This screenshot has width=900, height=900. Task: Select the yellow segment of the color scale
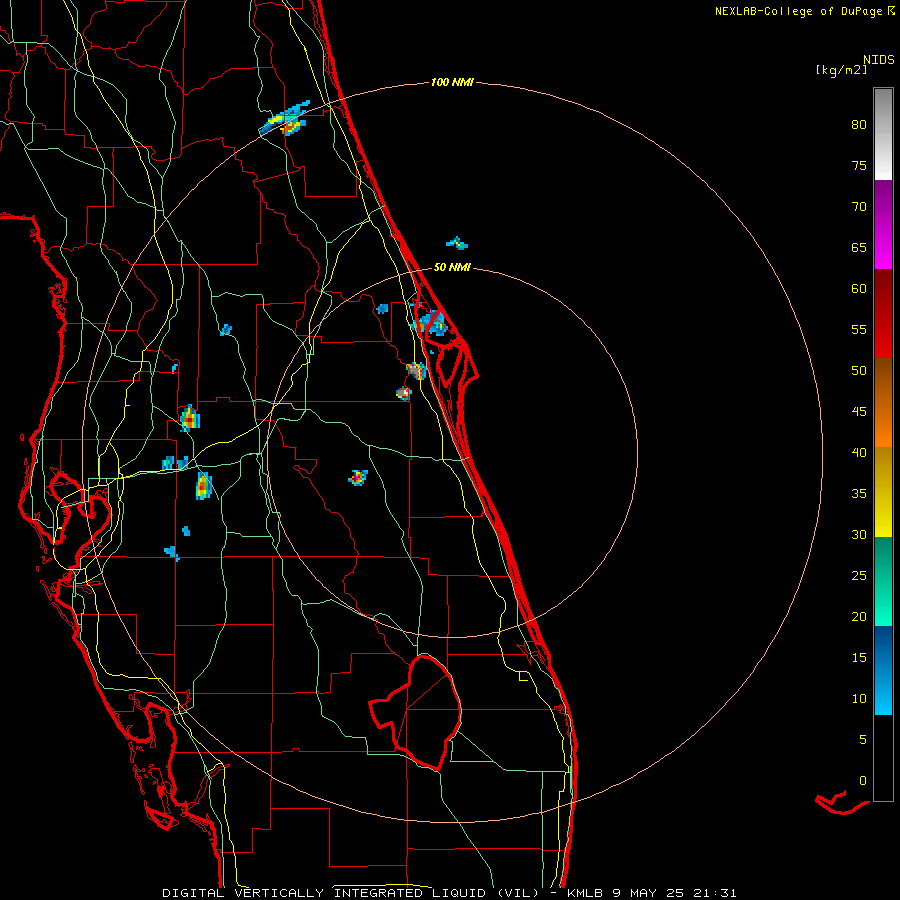[x=883, y=492]
